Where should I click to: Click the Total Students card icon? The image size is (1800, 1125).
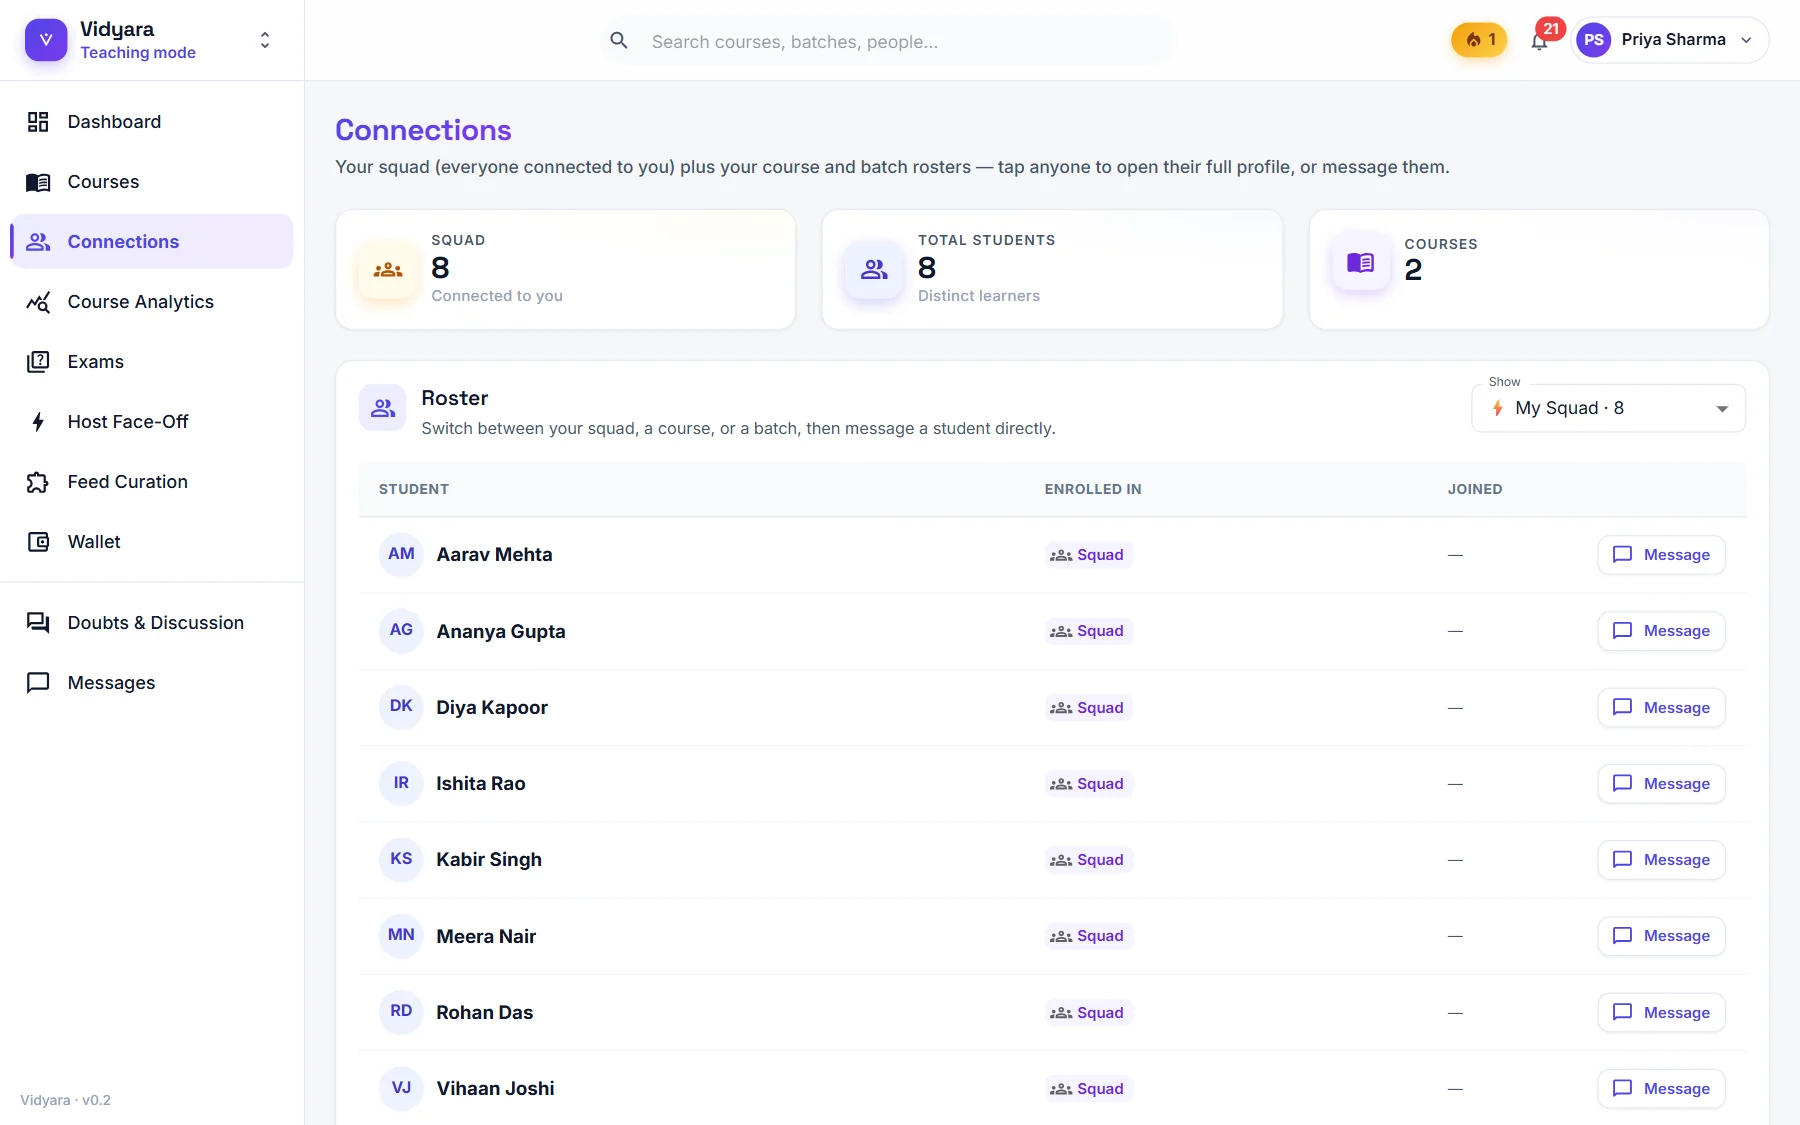pos(875,270)
